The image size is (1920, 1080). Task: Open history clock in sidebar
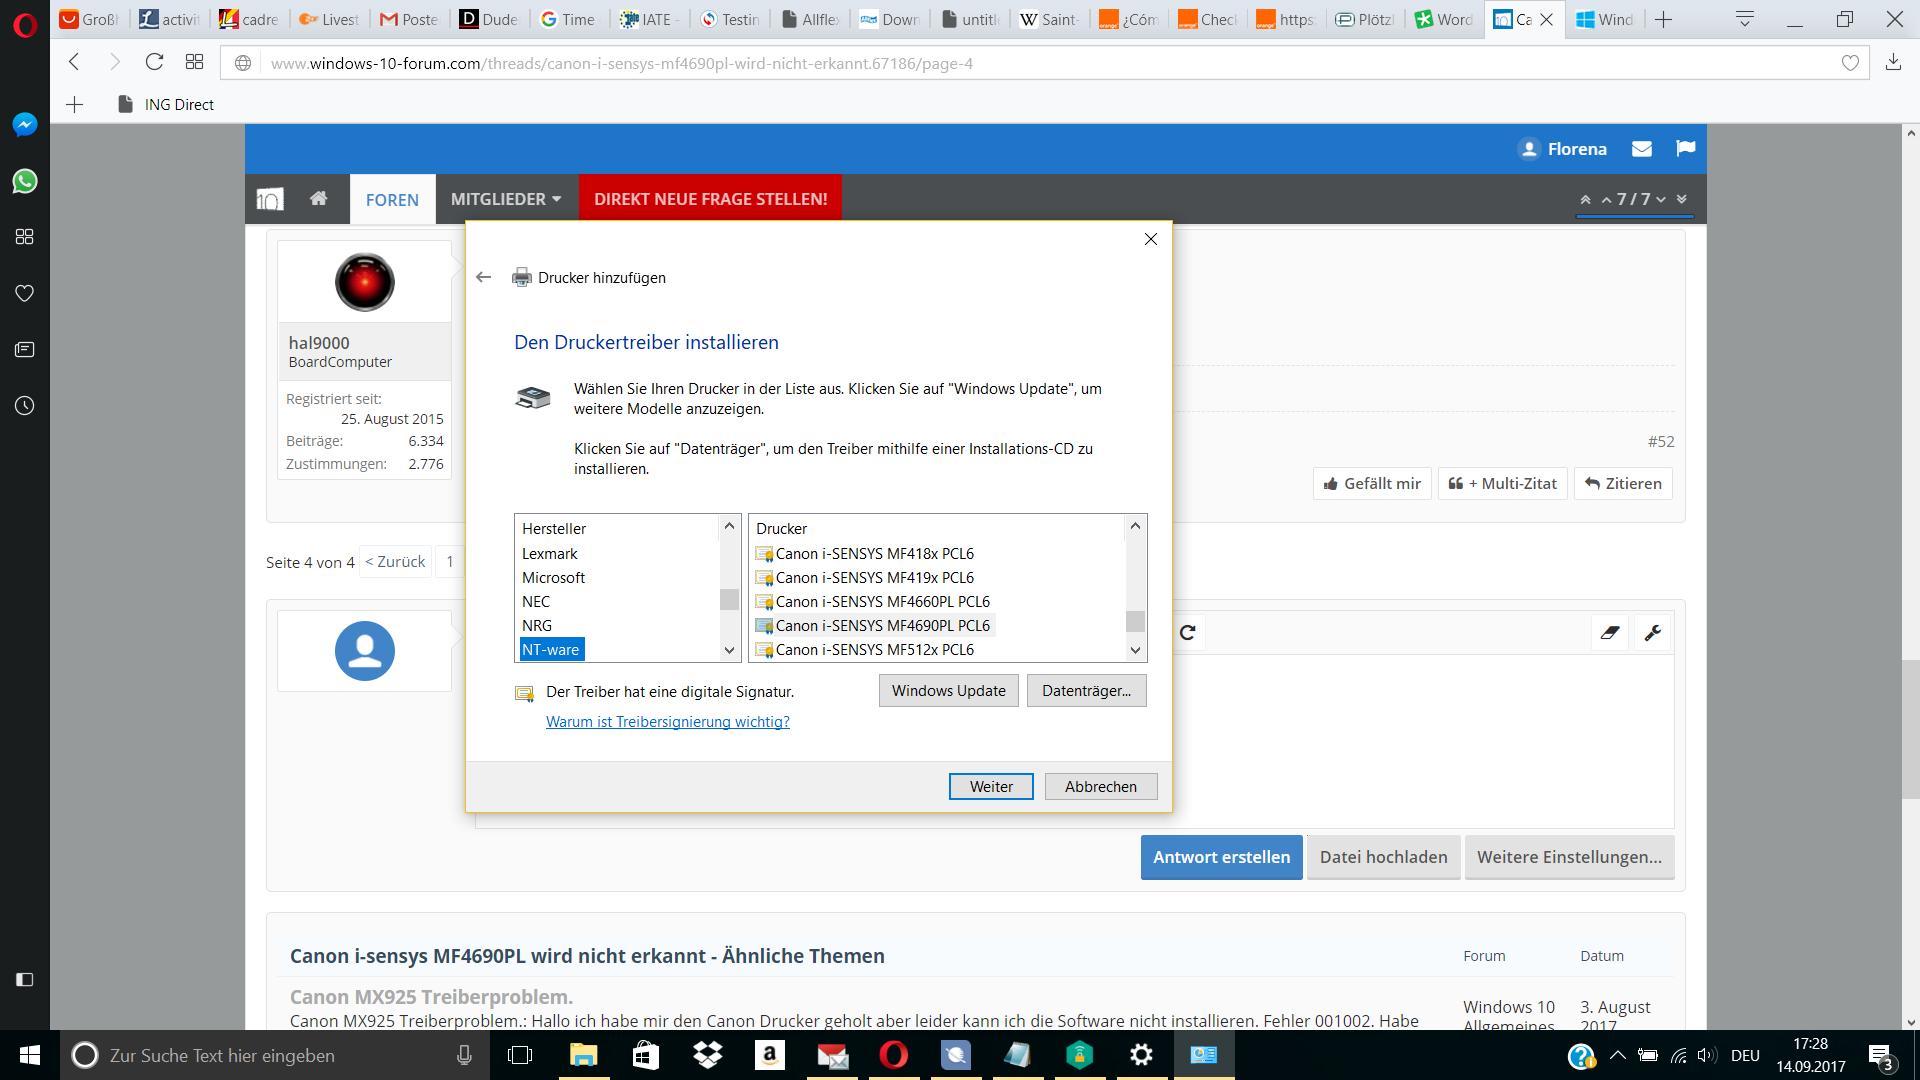click(x=25, y=406)
